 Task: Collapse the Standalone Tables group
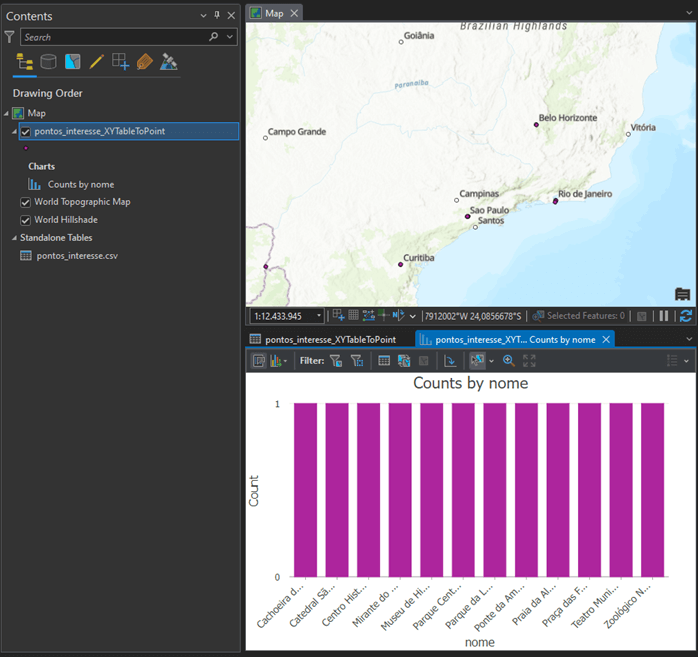click(14, 238)
